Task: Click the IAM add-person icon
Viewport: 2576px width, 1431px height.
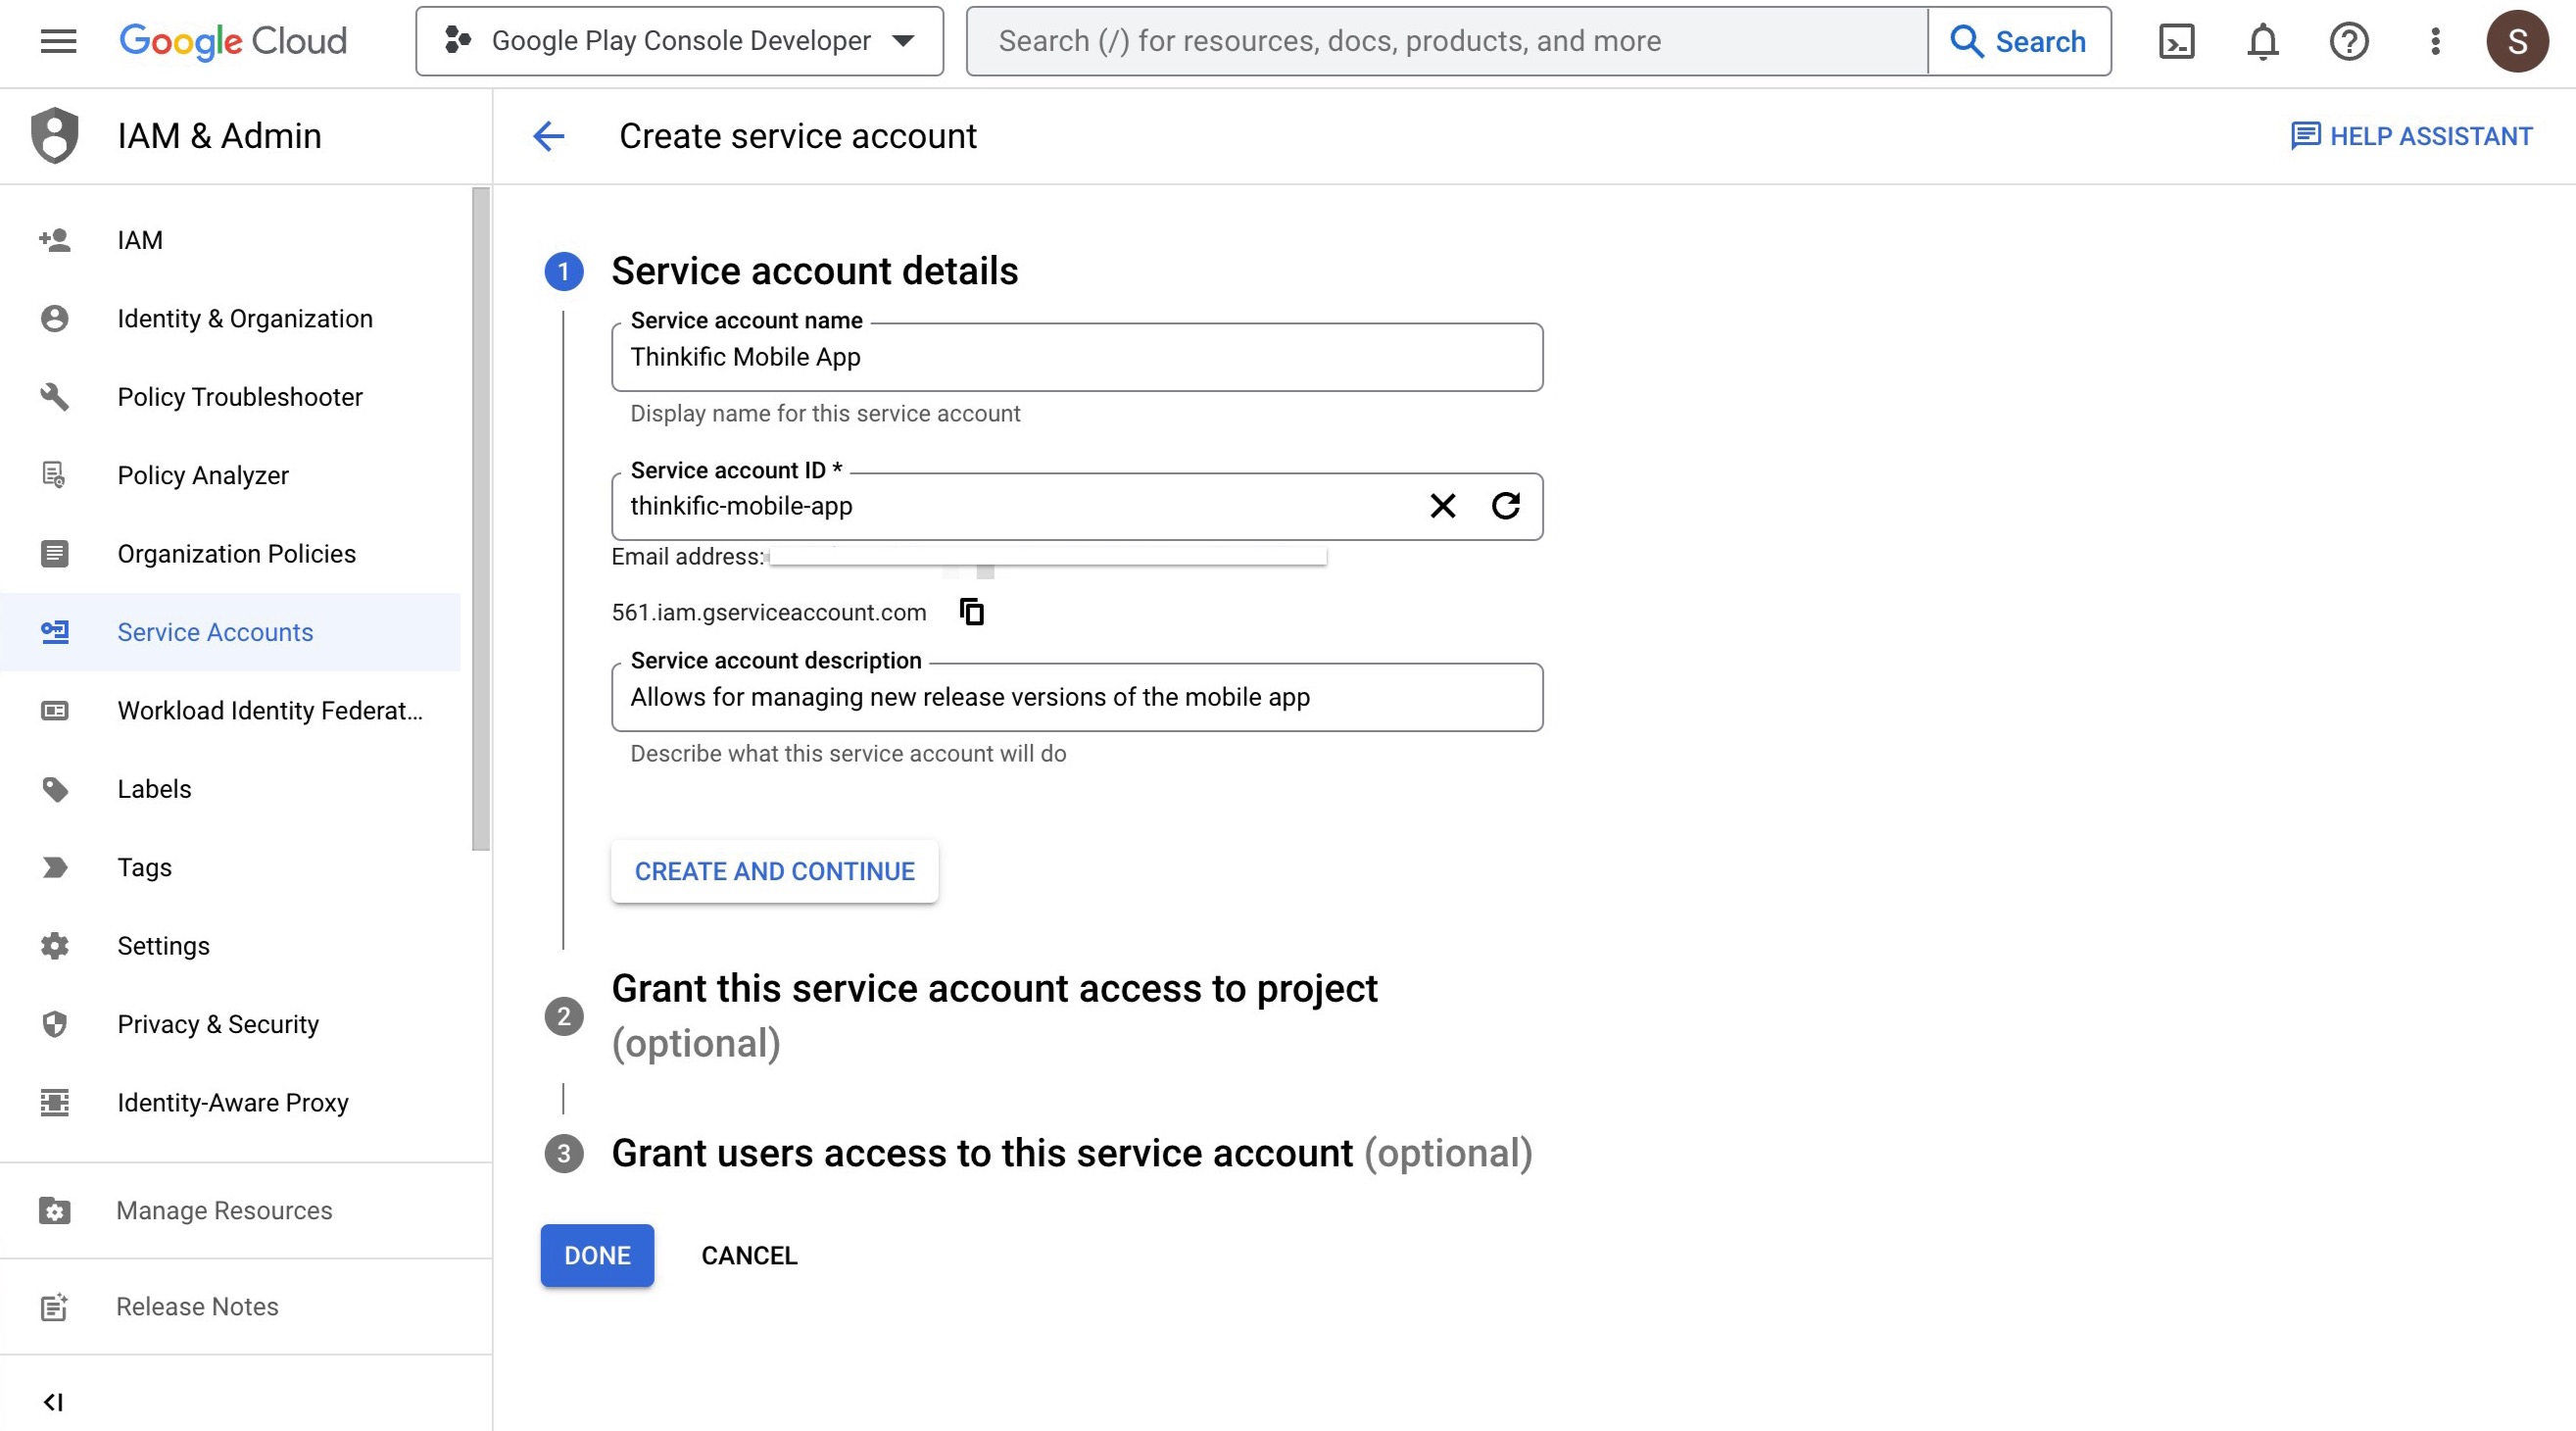Action: [55, 240]
